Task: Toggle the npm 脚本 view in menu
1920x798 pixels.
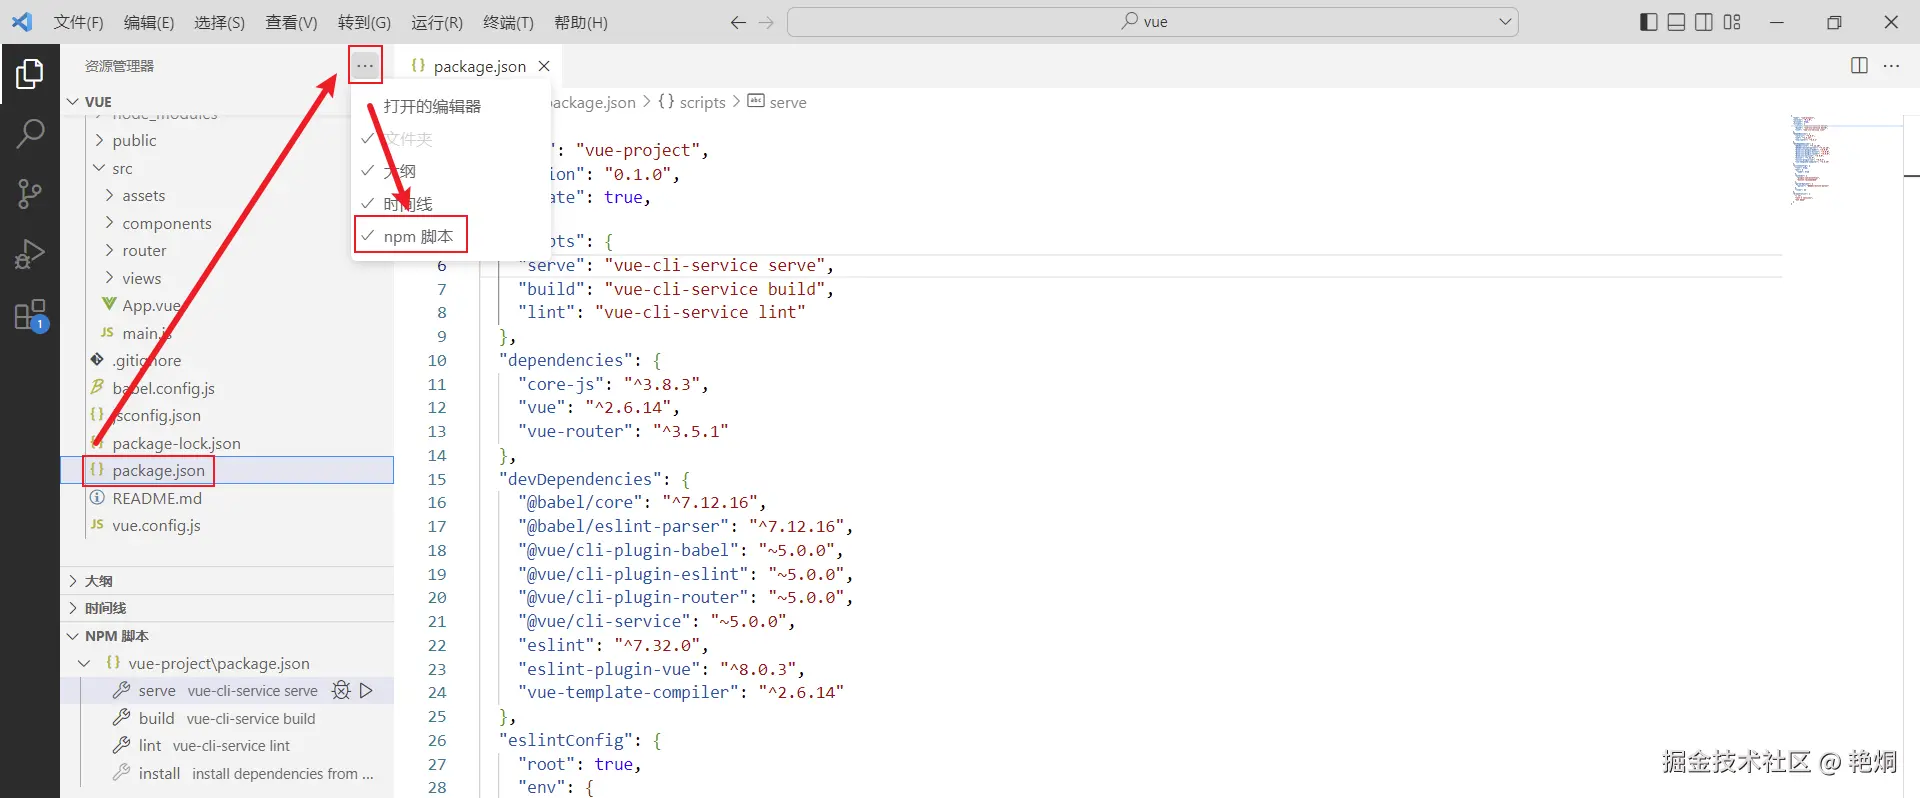Action: tap(411, 236)
